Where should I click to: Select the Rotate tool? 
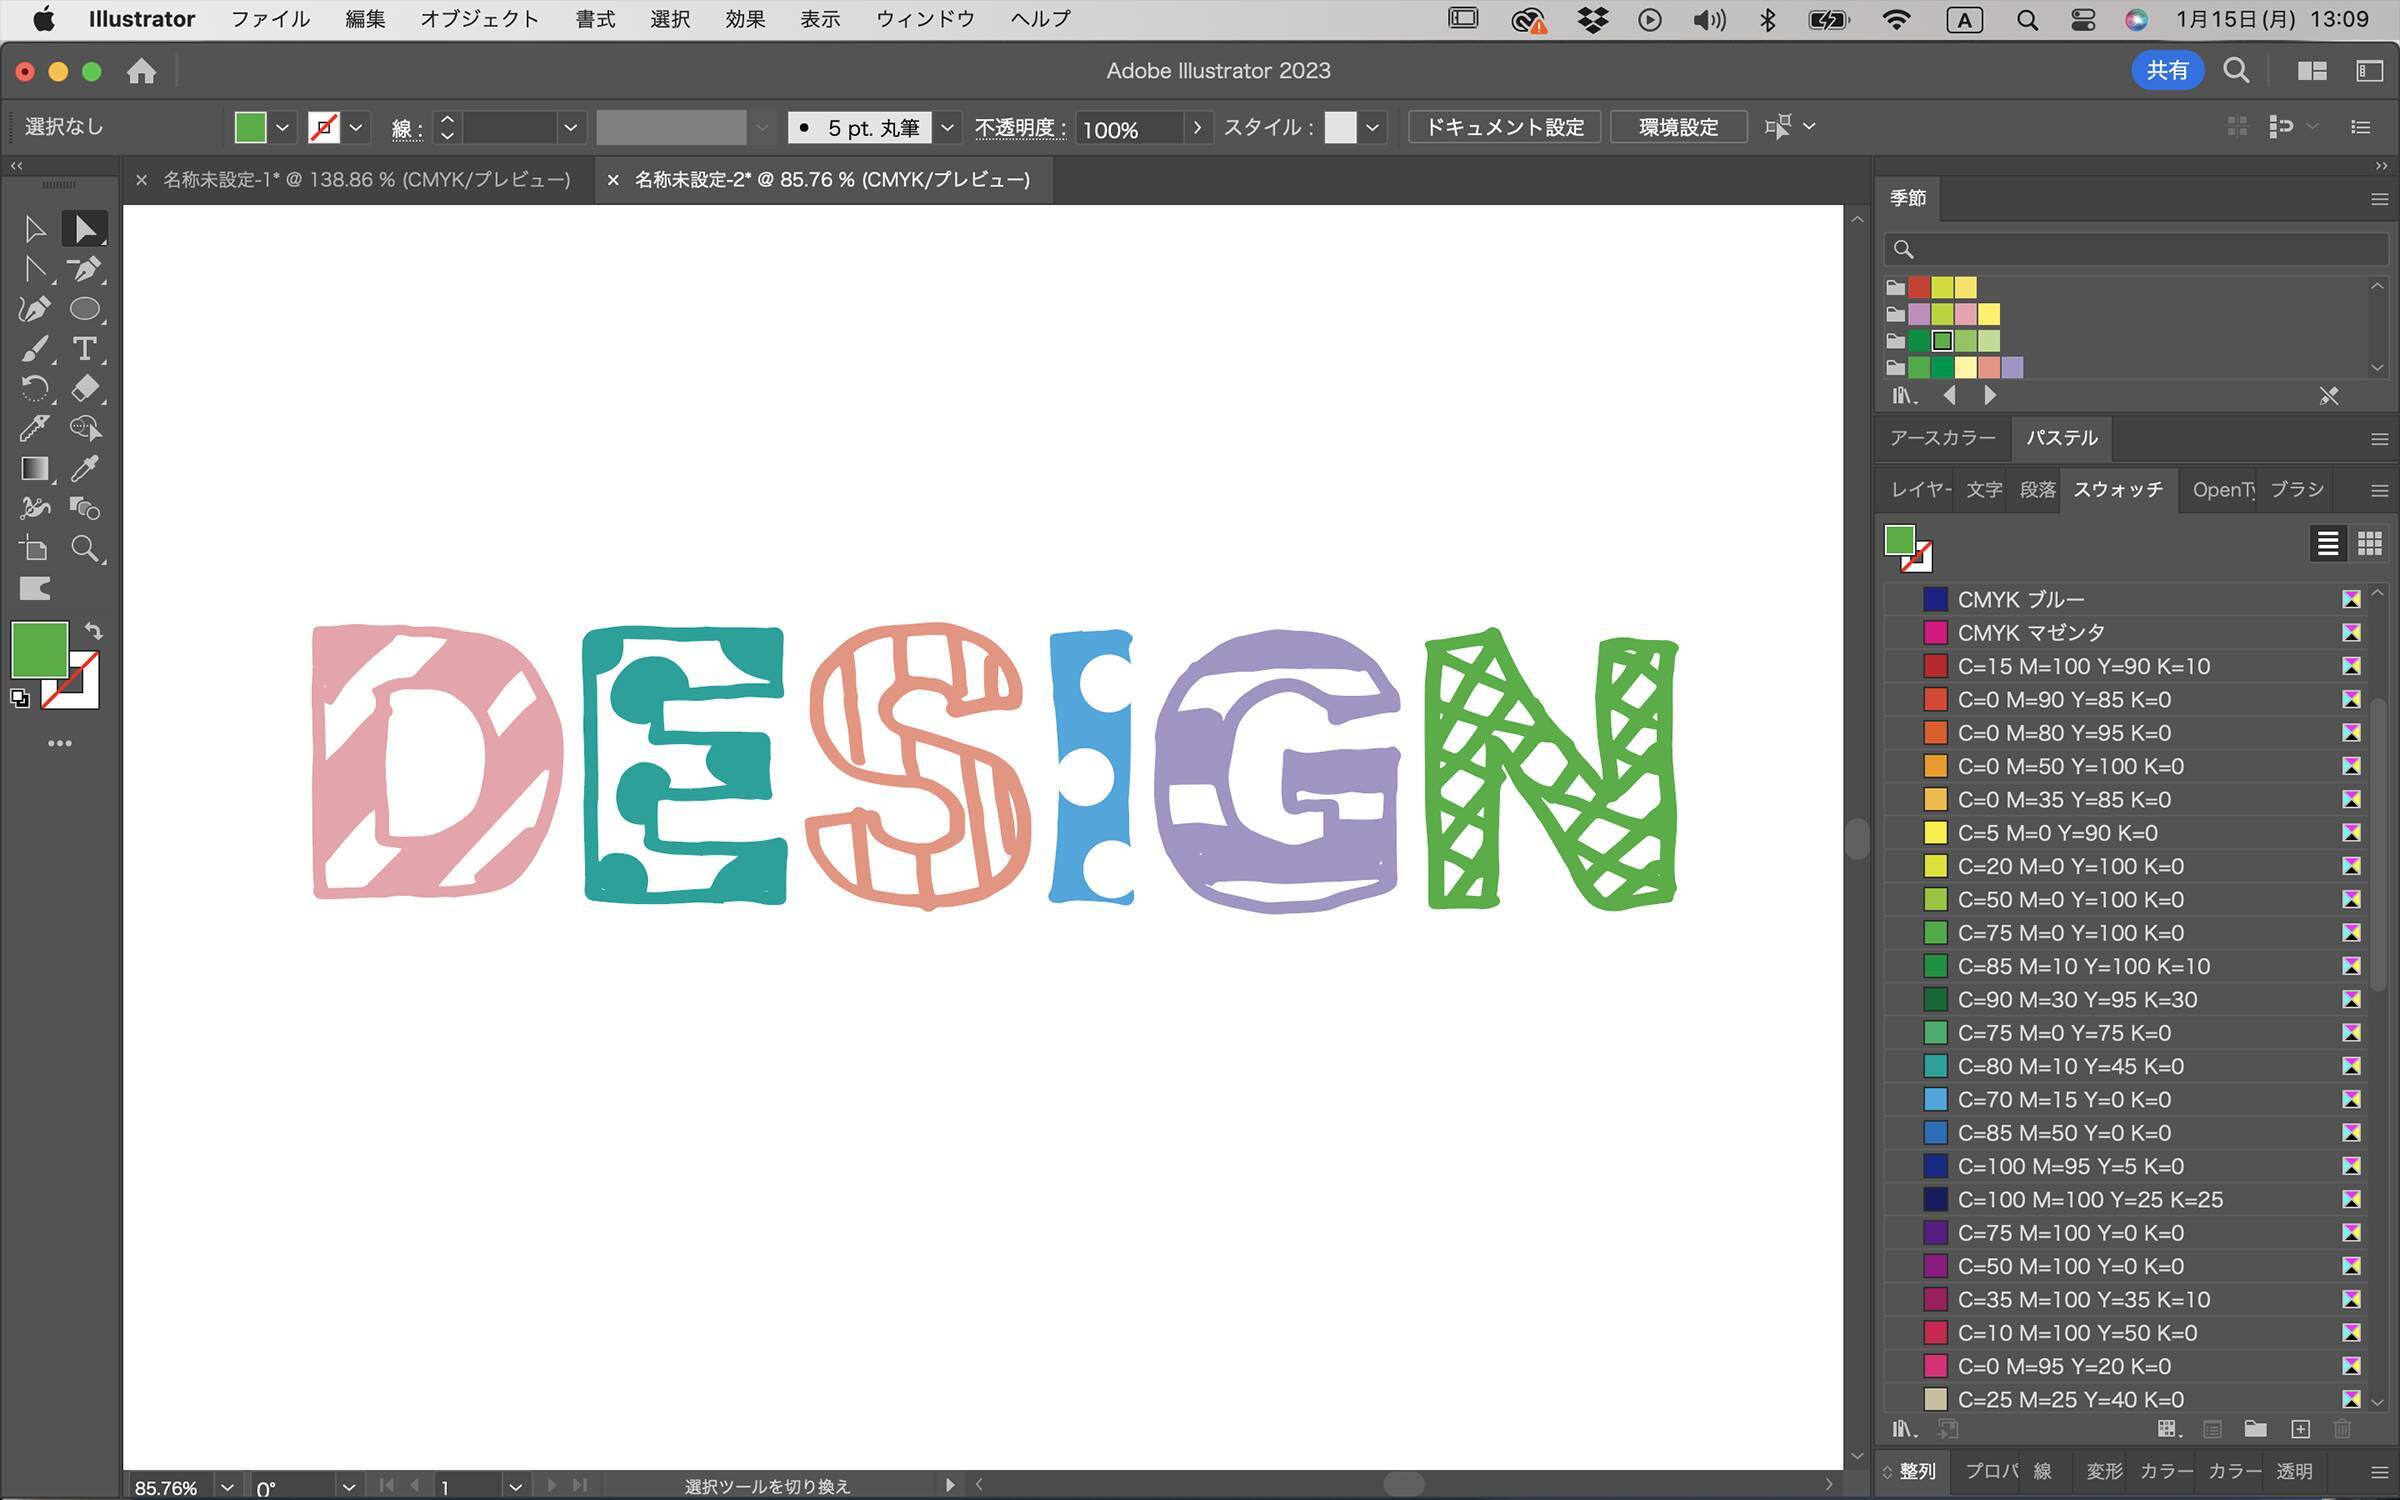coord(34,388)
